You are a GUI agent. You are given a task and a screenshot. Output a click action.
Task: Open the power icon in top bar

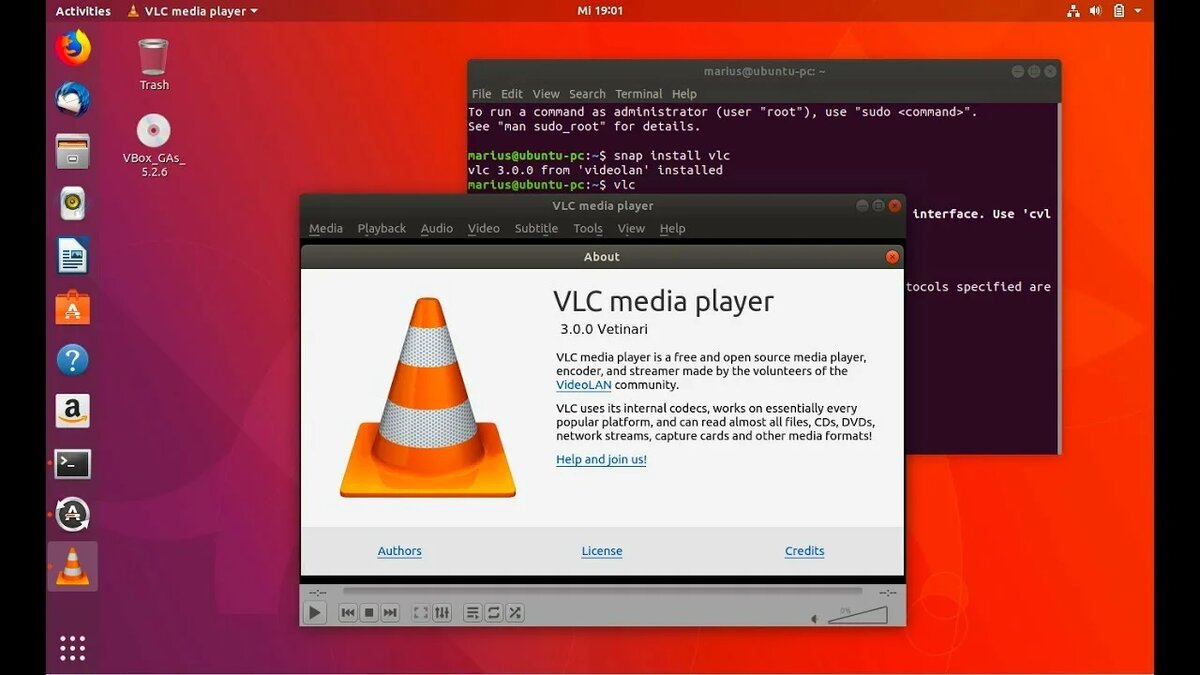pos(1120,11)
